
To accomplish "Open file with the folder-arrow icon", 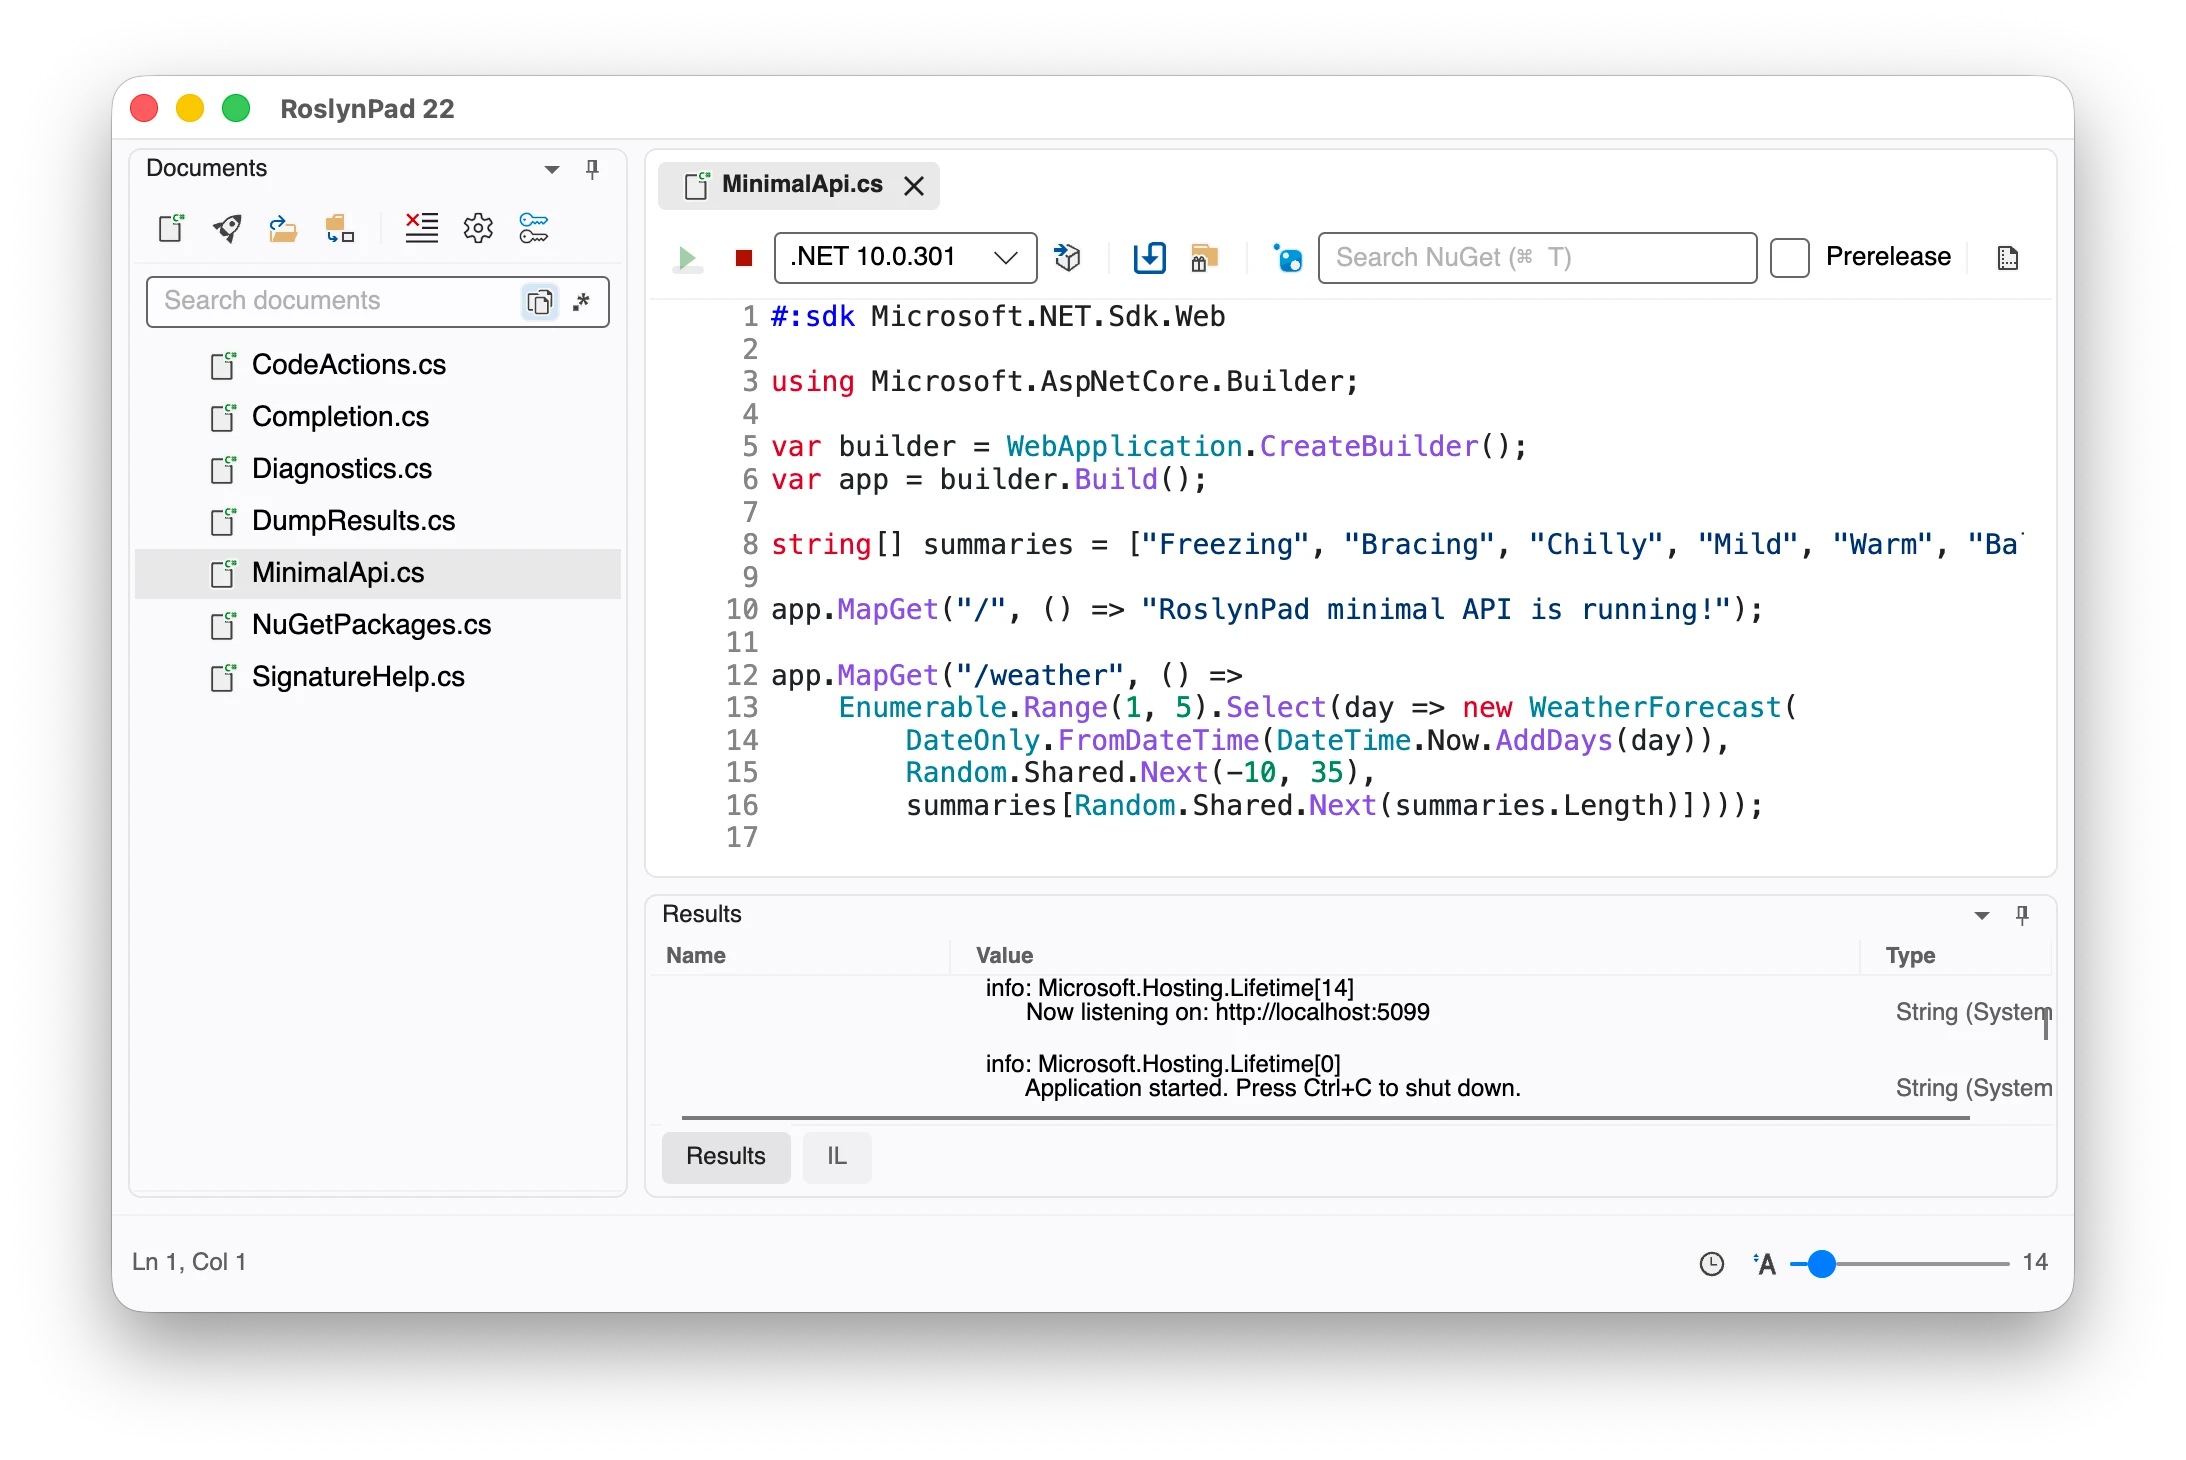I will pos(283,228).
